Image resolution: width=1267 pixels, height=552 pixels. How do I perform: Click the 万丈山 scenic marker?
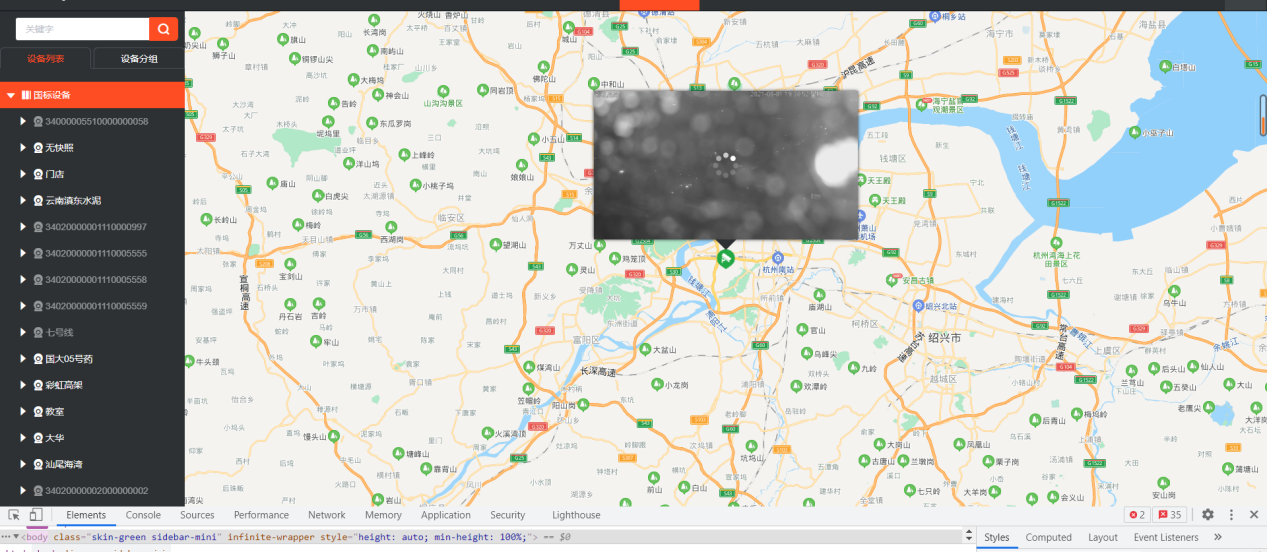(602, 245)
